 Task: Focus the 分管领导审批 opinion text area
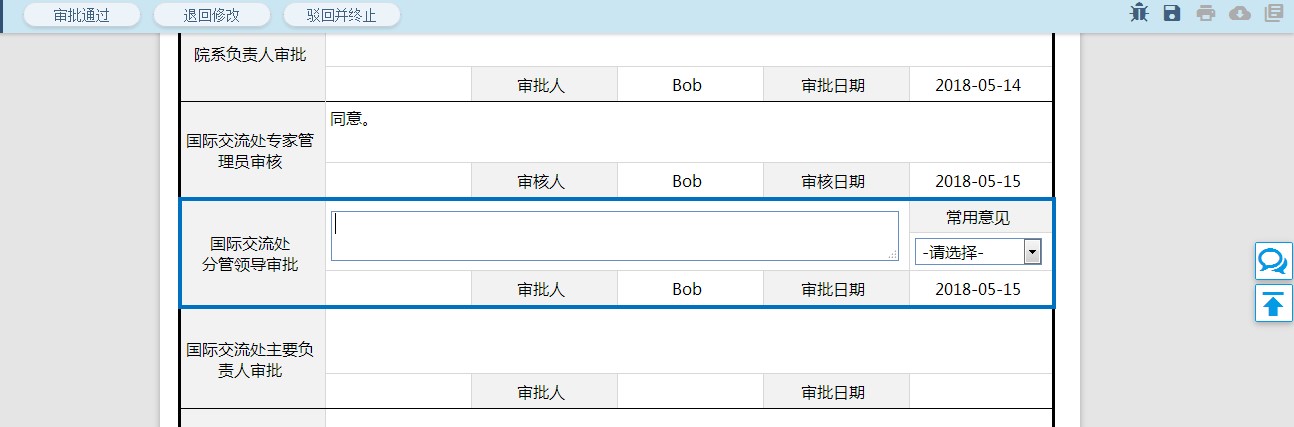[615, 236]
